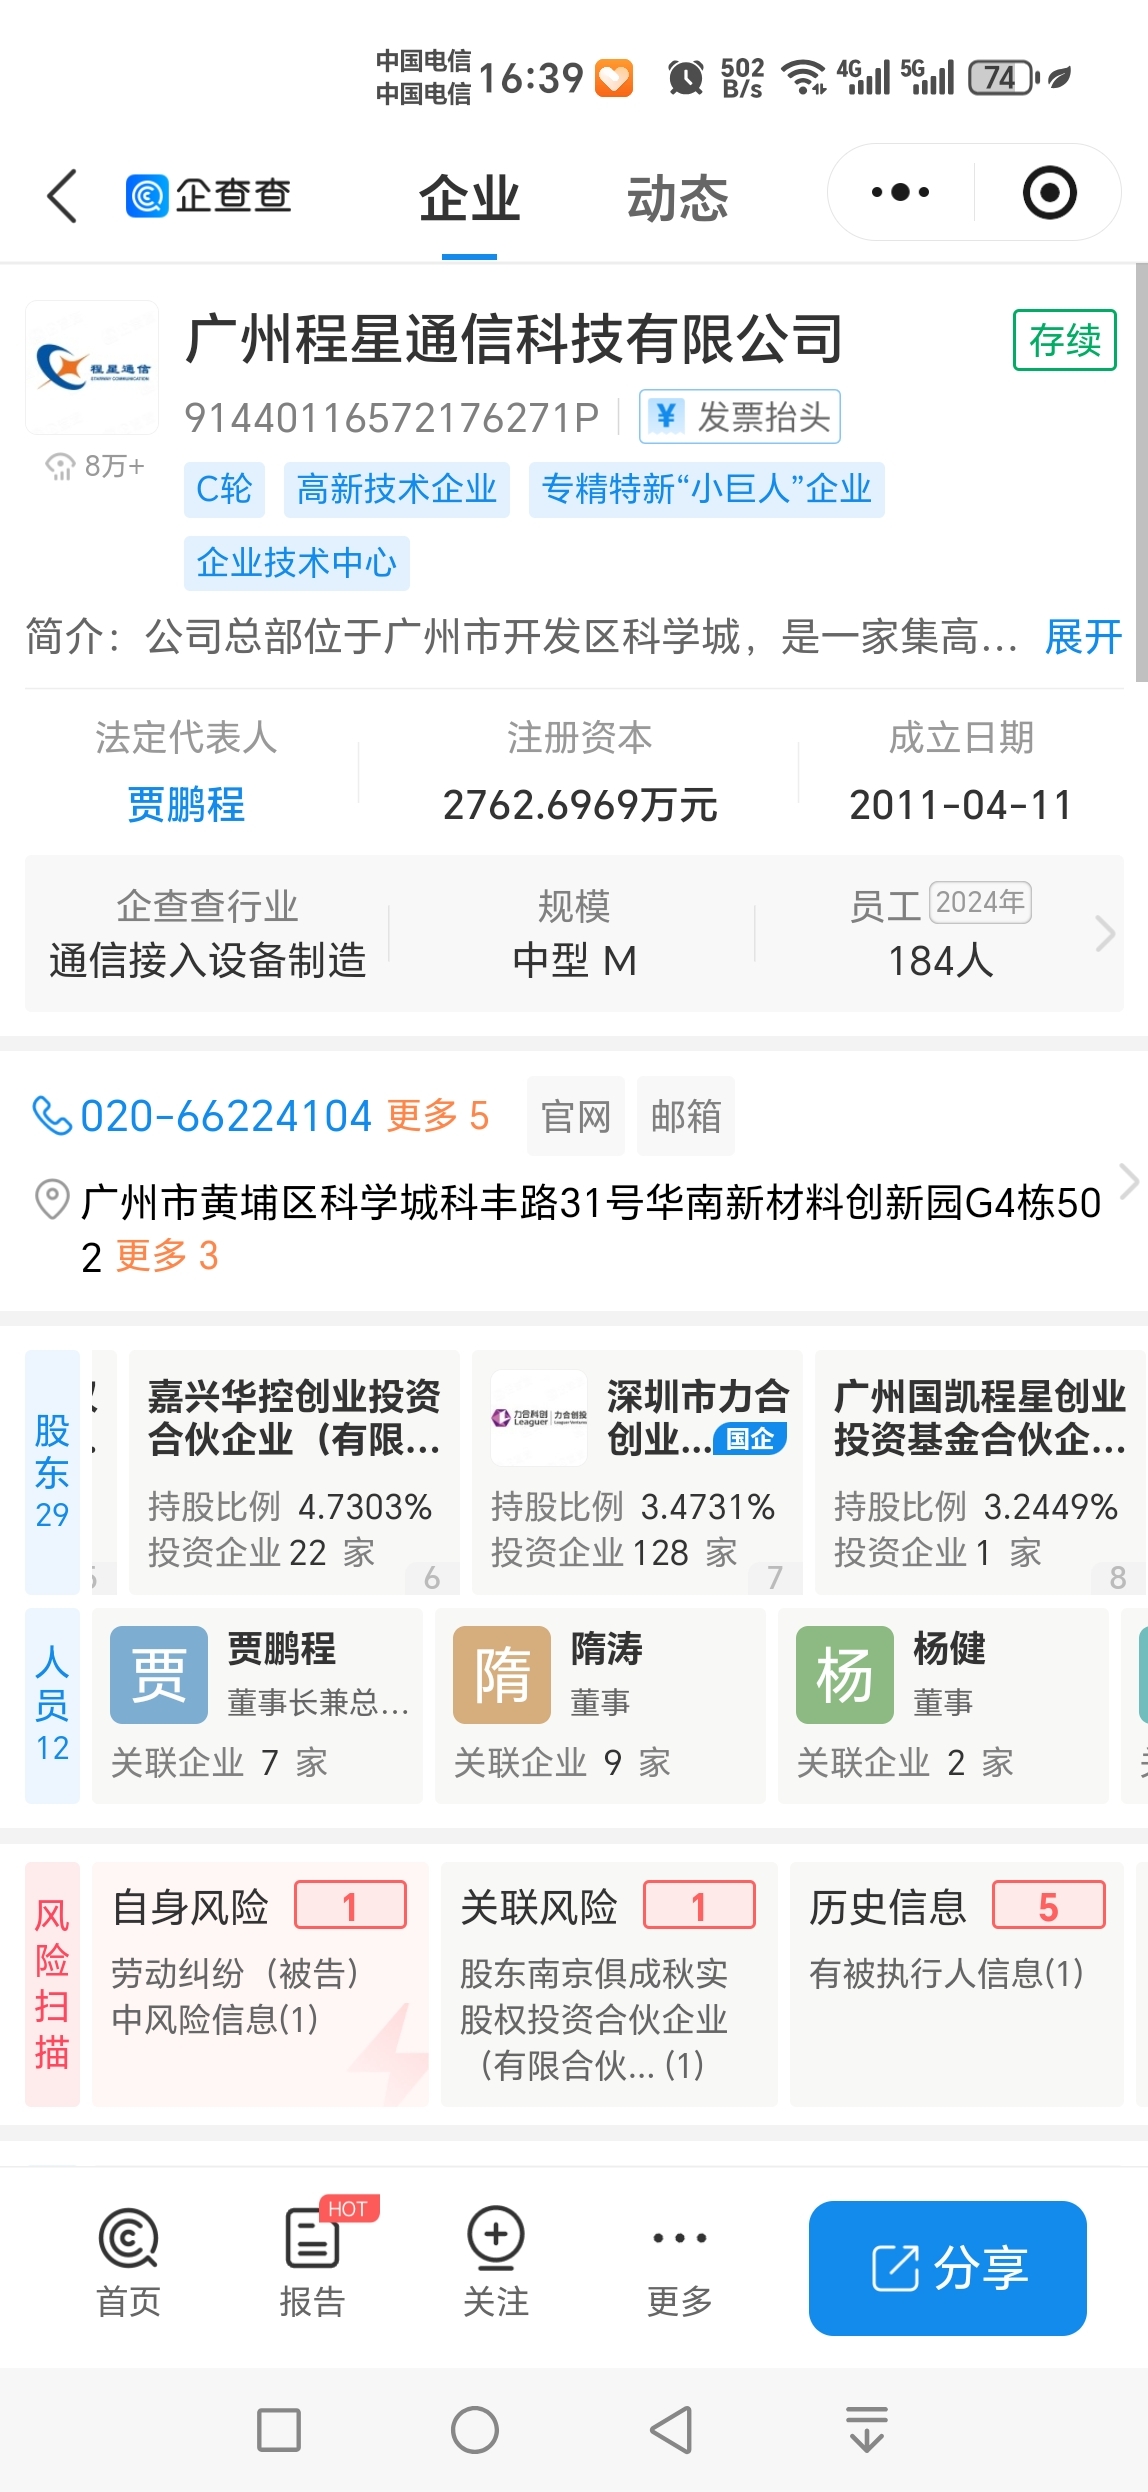Tap the 2024年 employee year badge

pos(980,903)
